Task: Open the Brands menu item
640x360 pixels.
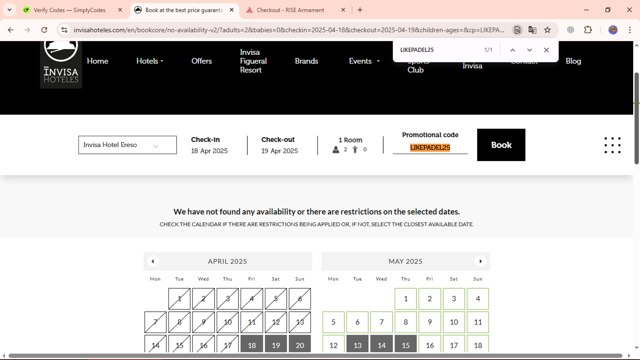Action: click(x=306, y=61)
